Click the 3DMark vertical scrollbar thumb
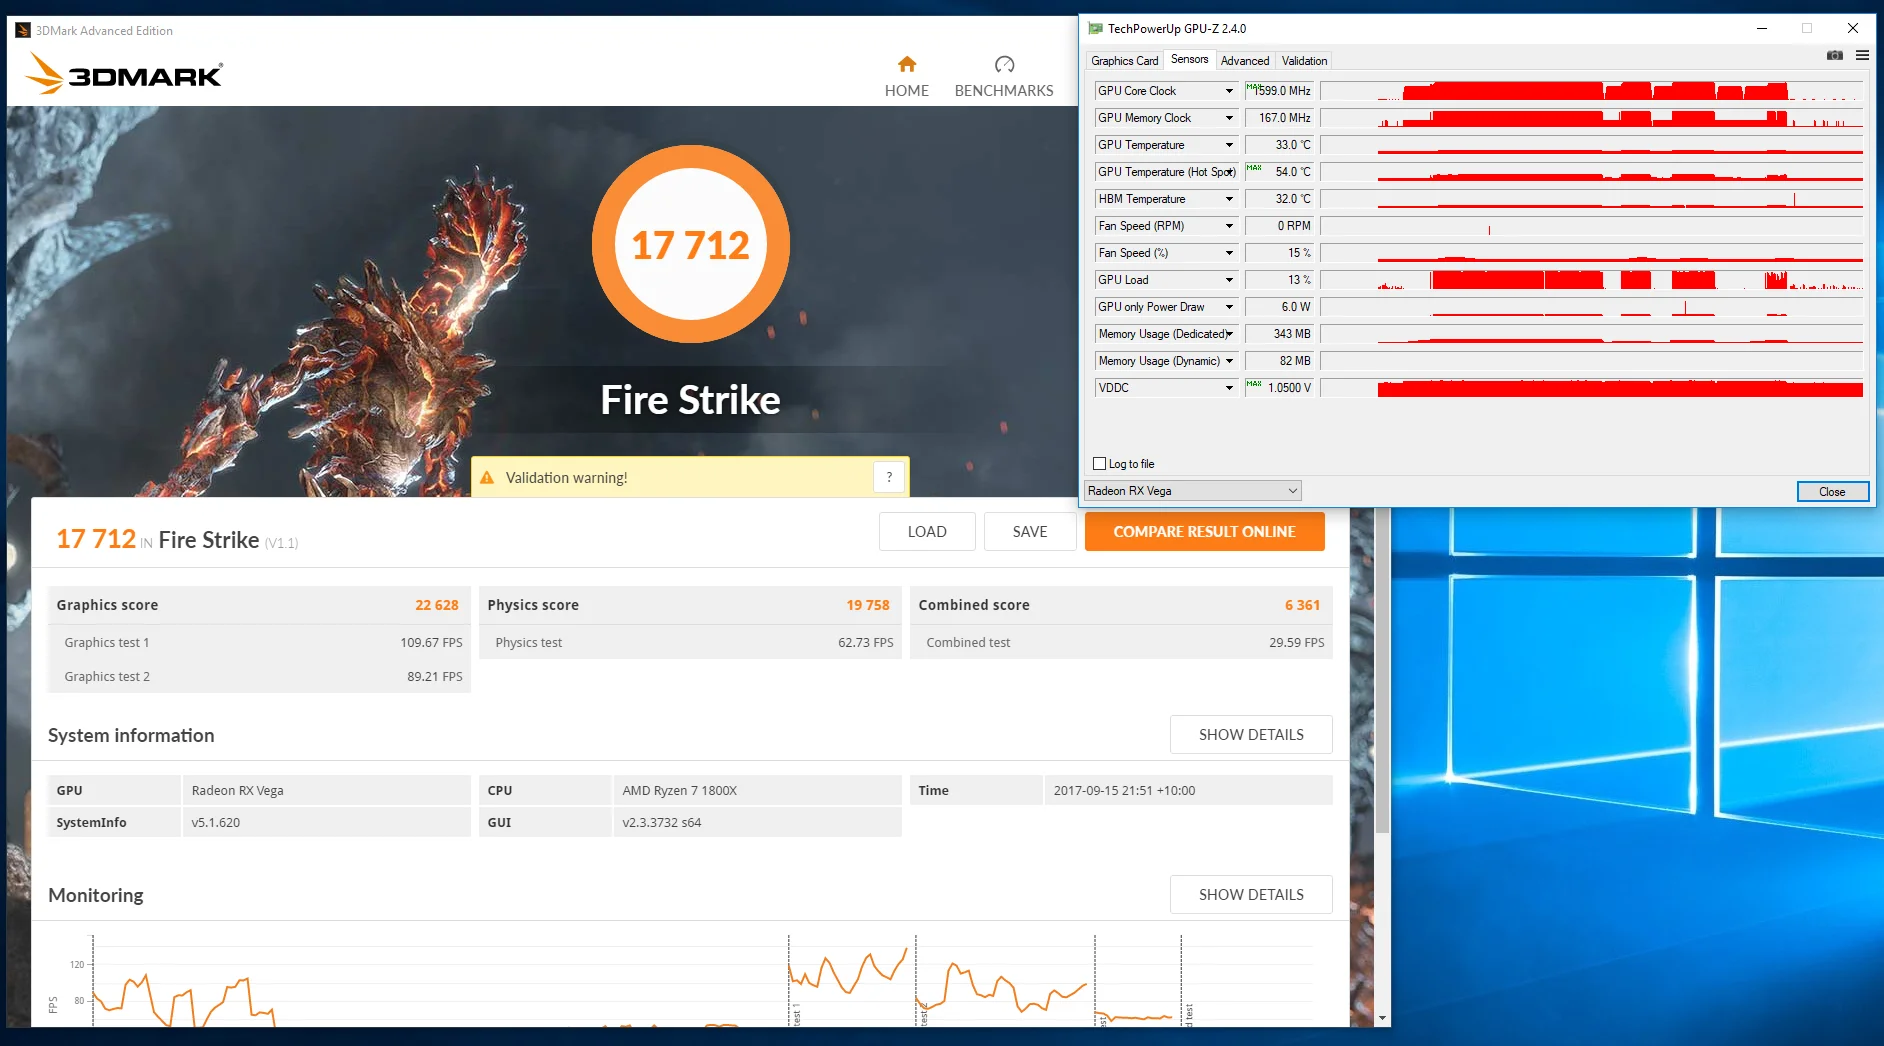The height and width of the screenshot is (1046, 1884). [x=1382, y=670]
